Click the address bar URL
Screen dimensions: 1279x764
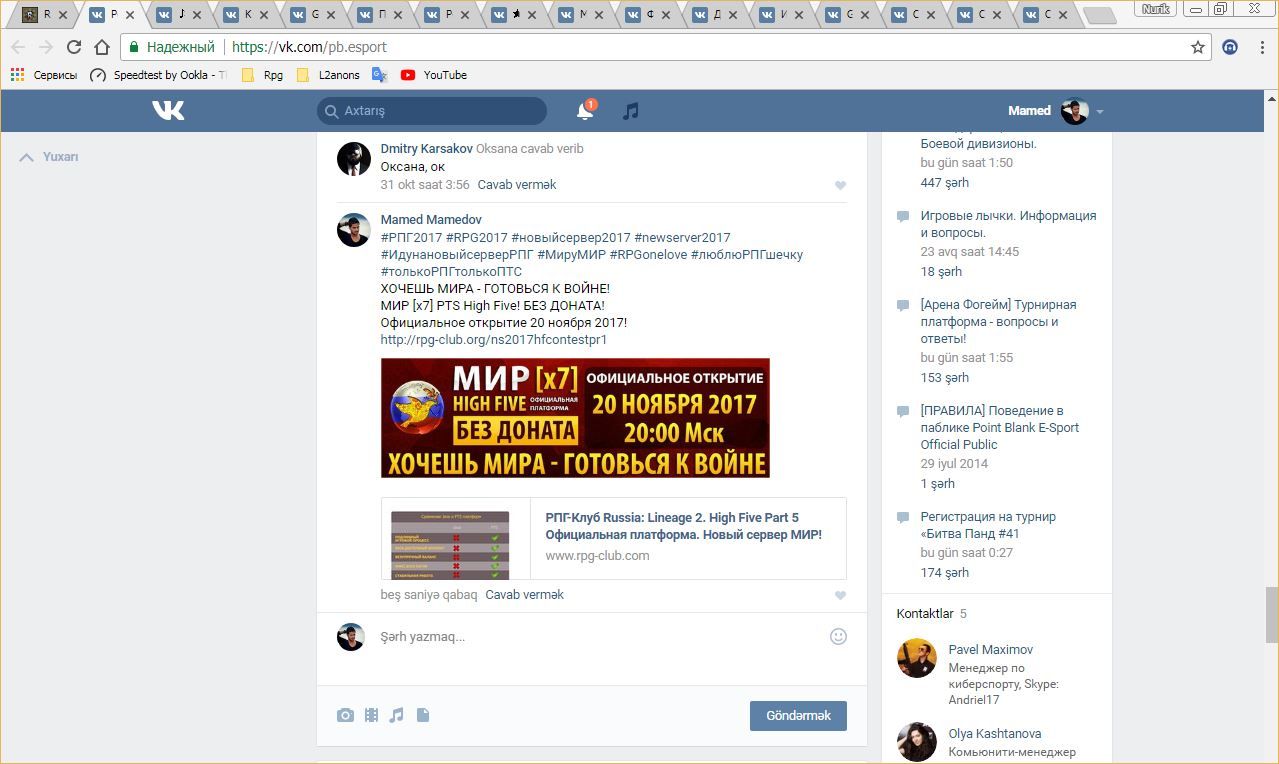pos(309,47)
